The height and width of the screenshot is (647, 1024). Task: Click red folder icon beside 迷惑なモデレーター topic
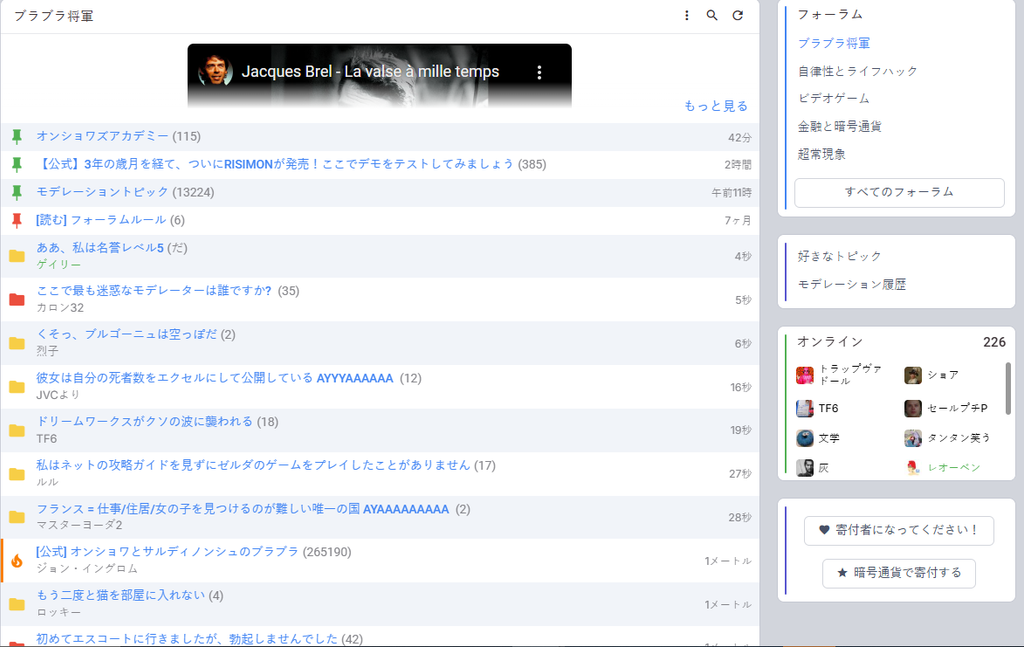point(17,300)
